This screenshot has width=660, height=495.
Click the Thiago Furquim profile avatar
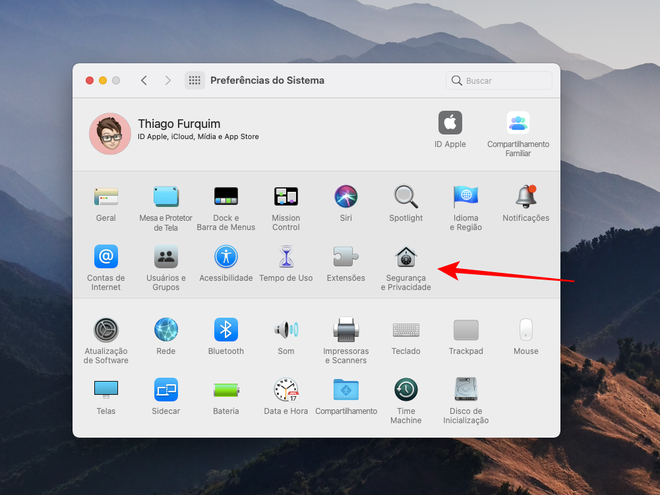110,133
